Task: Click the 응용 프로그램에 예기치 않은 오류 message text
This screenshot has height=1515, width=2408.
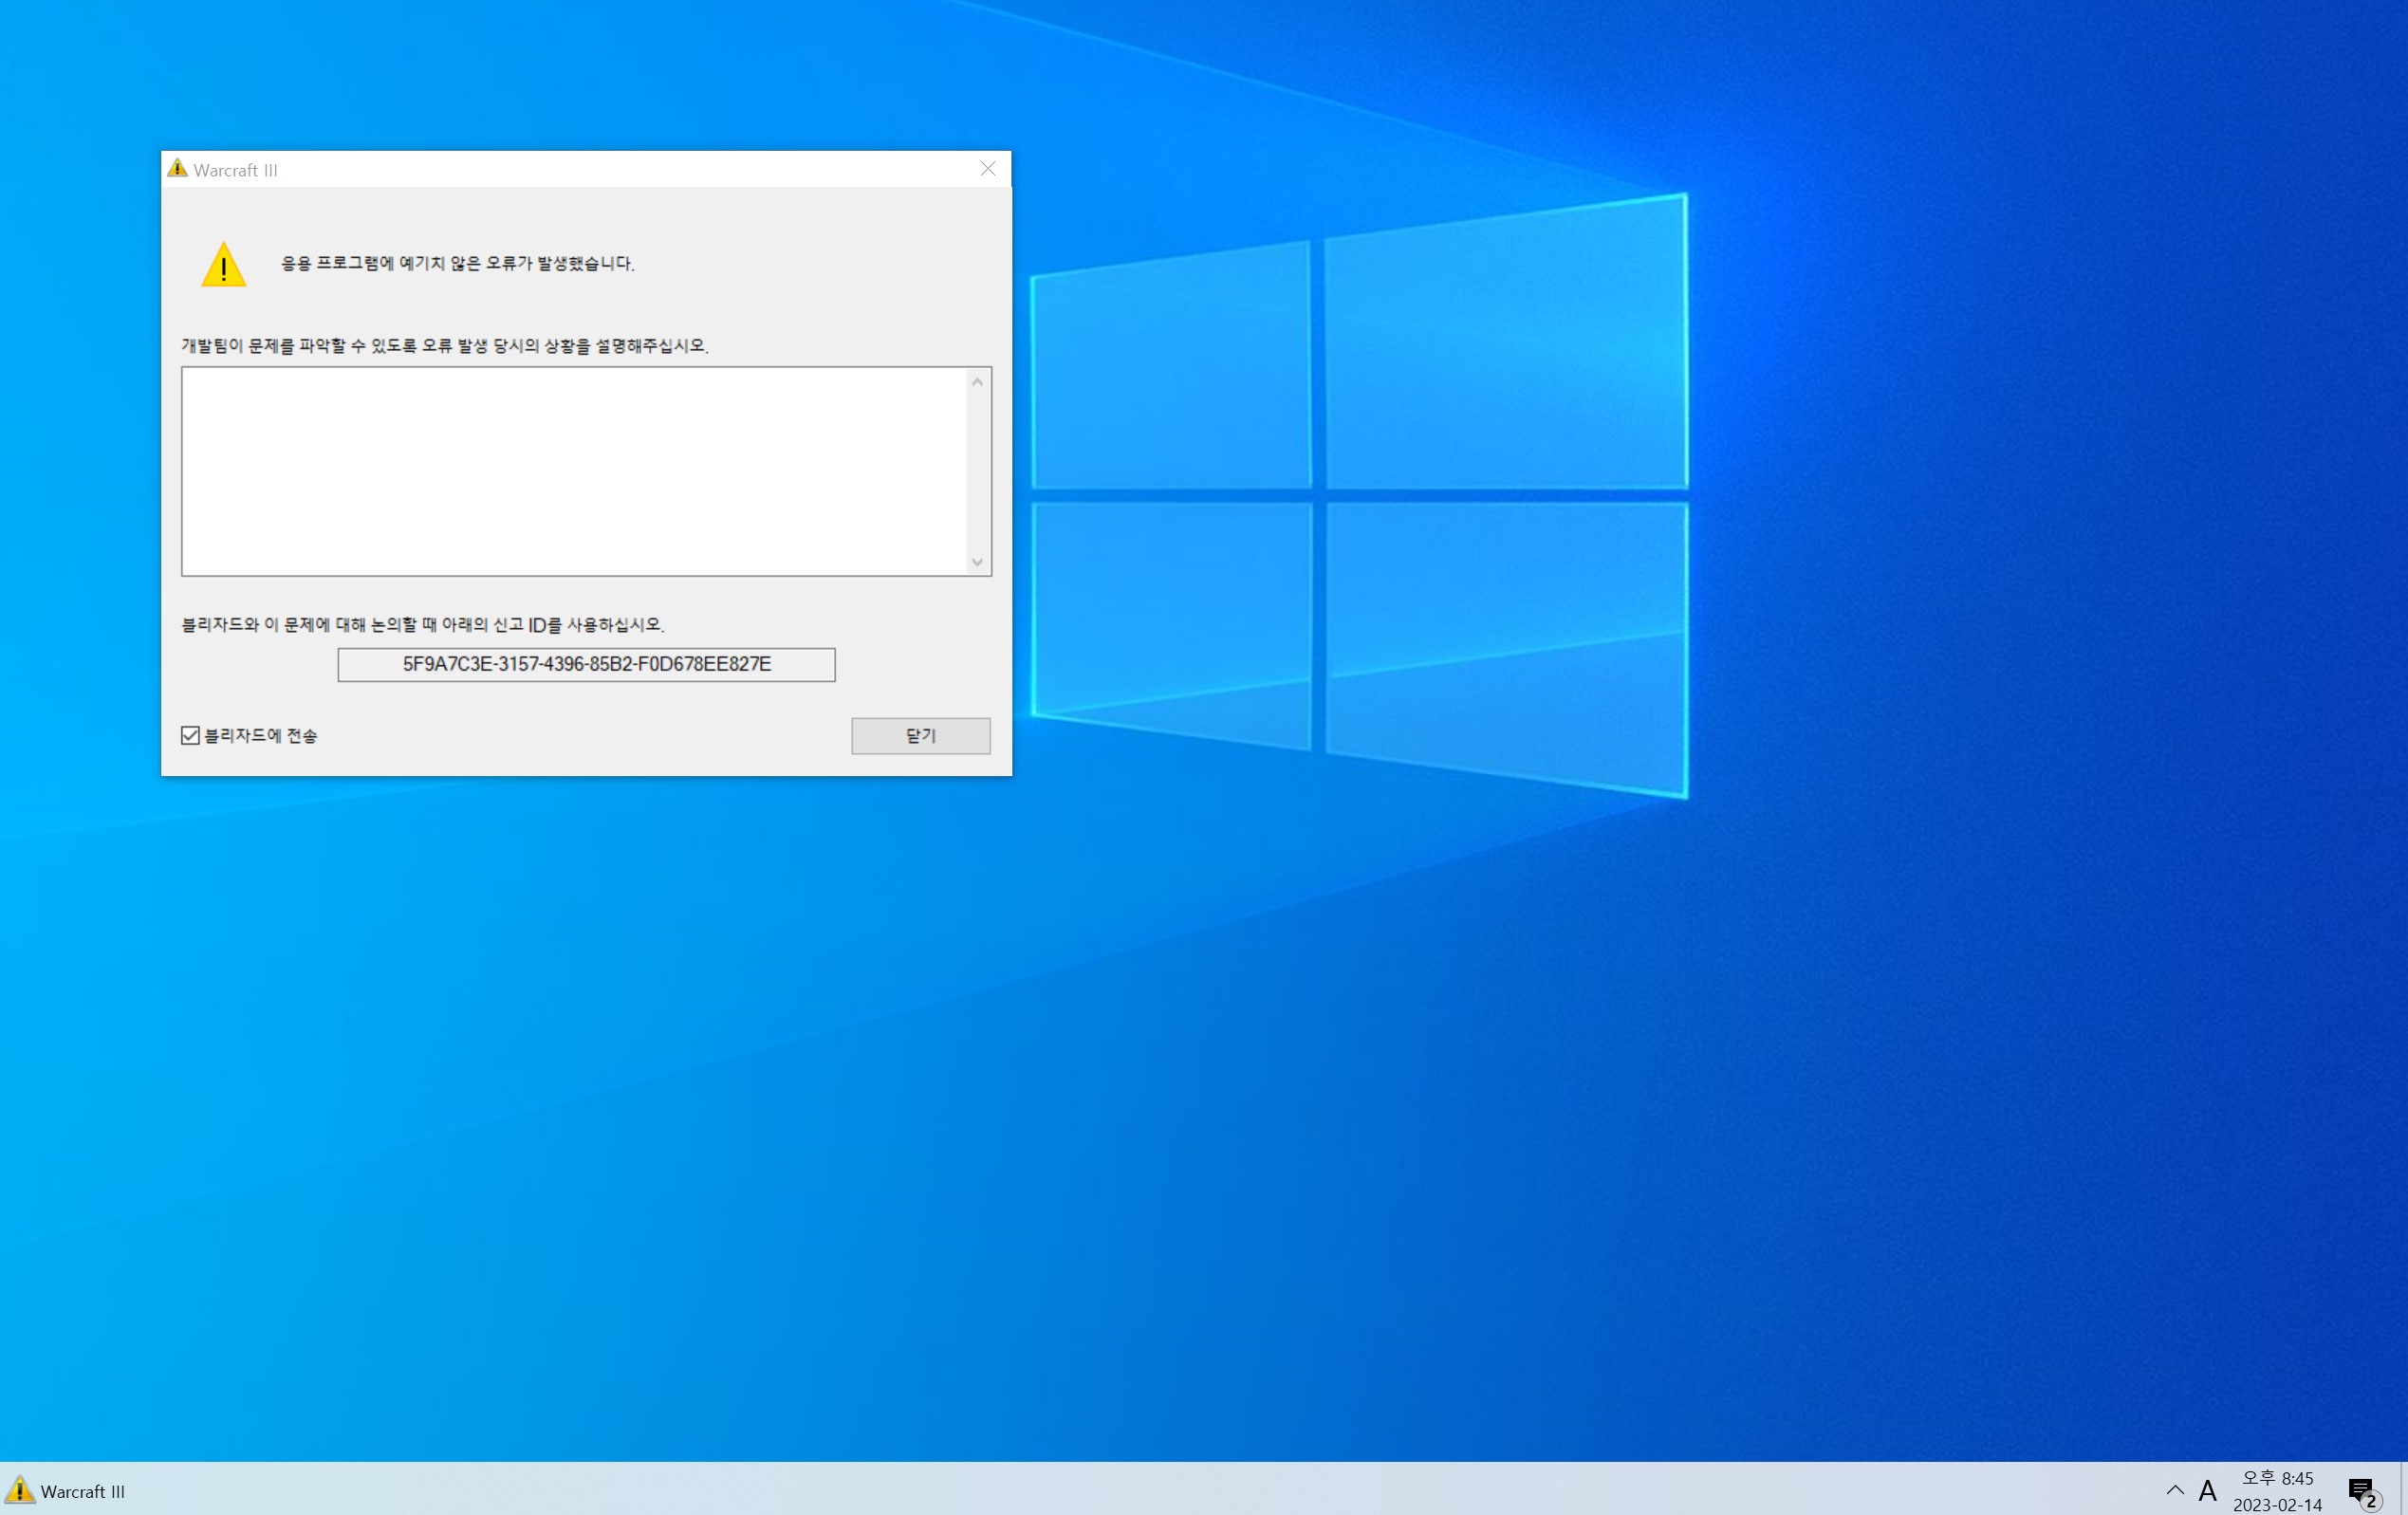Action: [457, 263]
